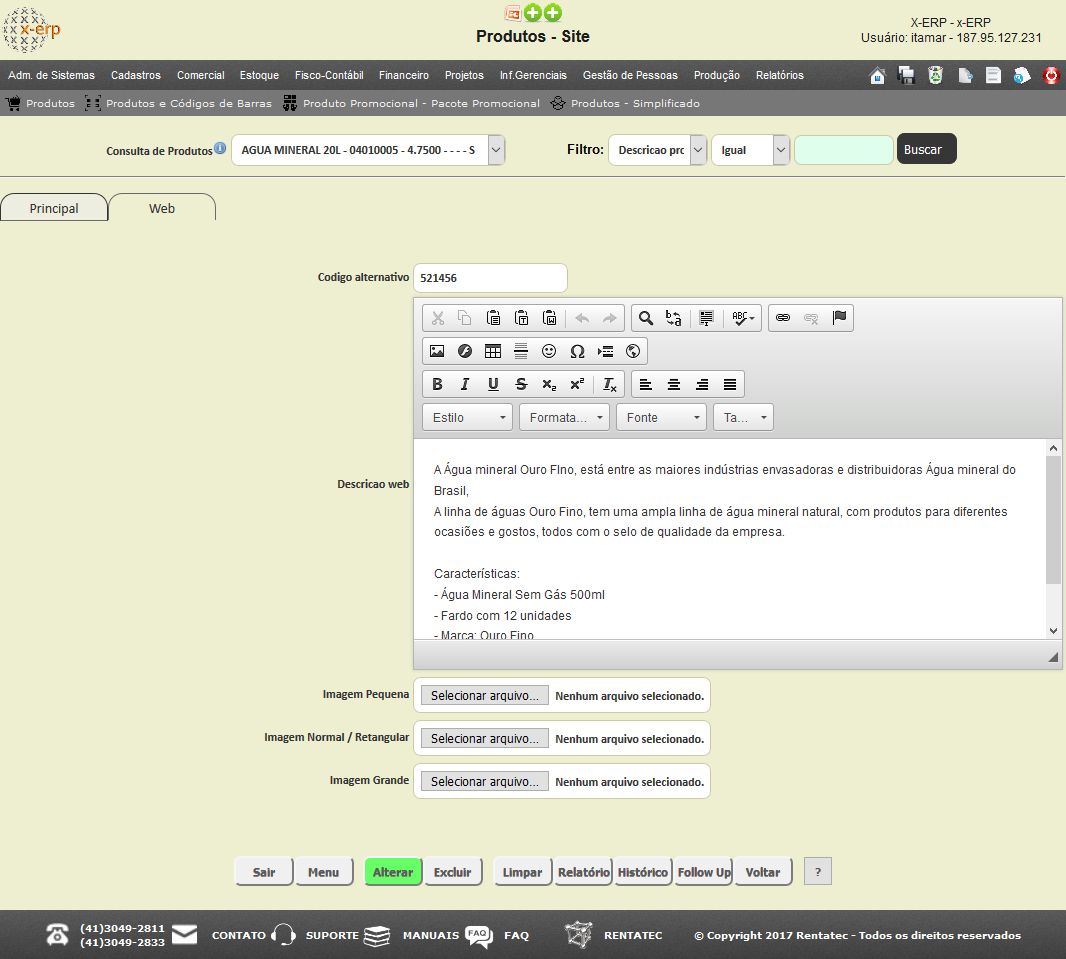Click the green Alterar button
This screenshot has width=1066, height=959.
[393, 872]
